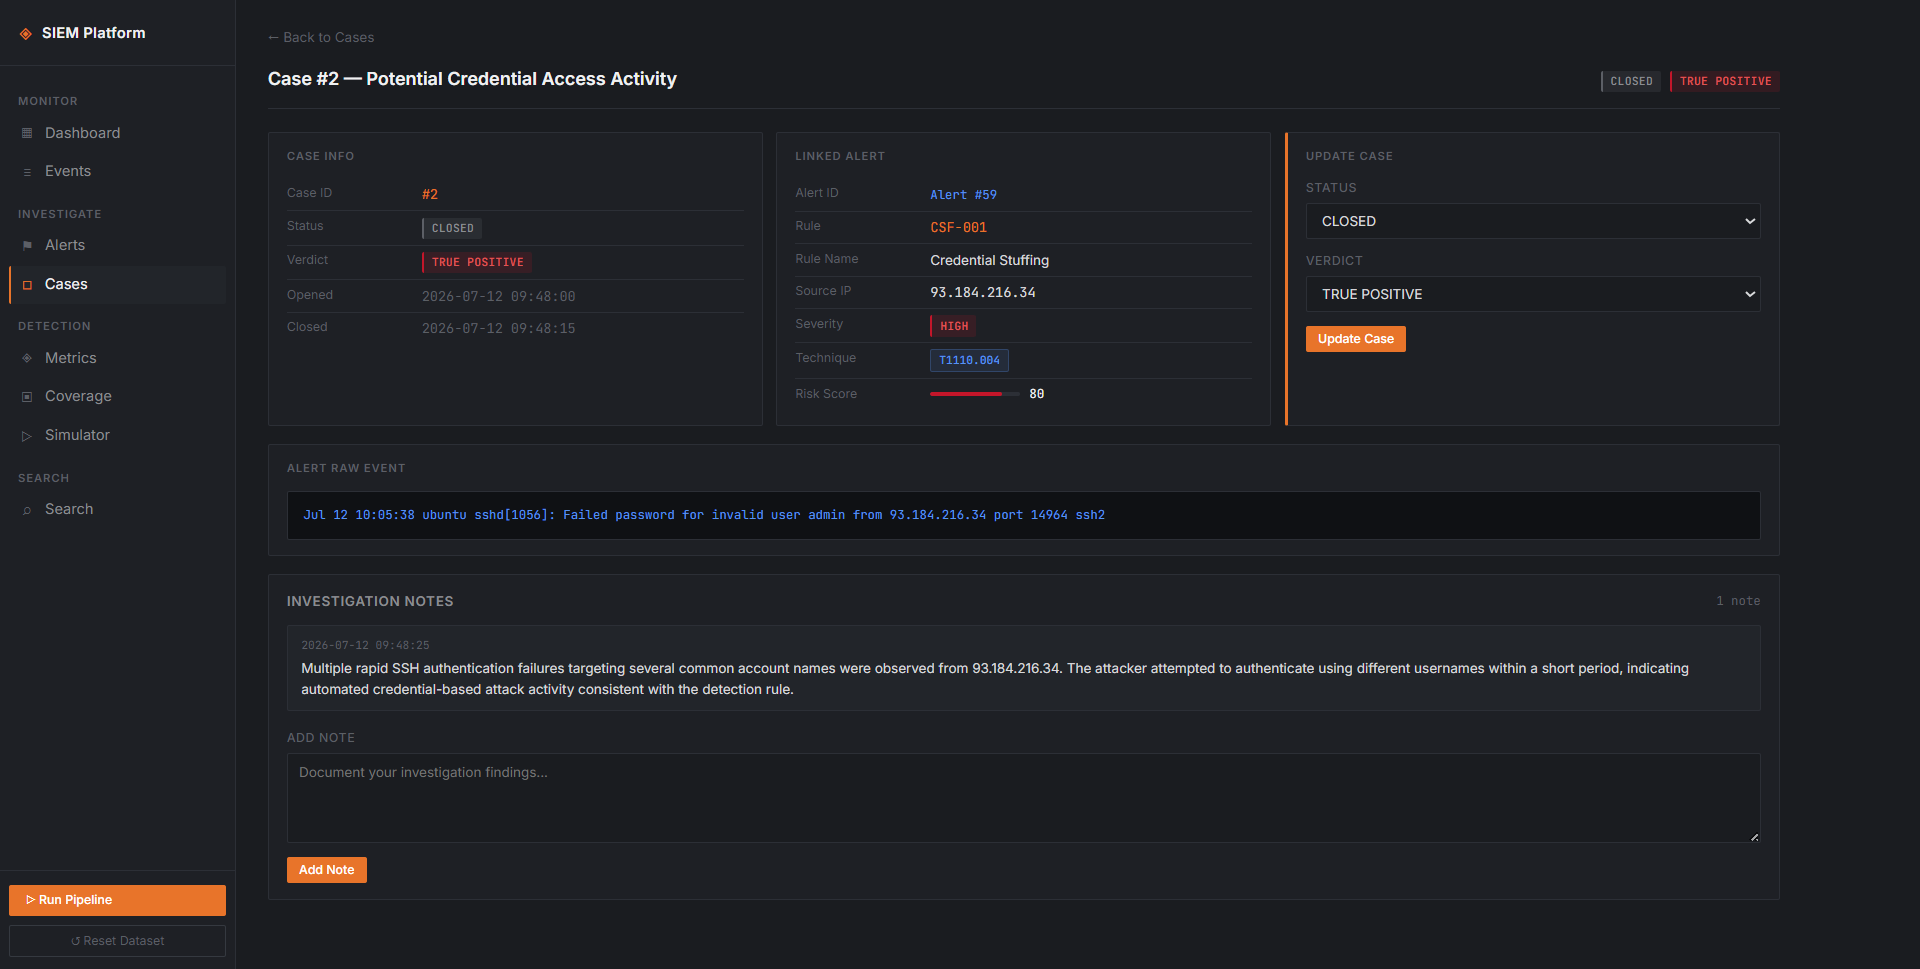Click the Run Pipeline button
The width and height of the screenshot is (1920, 969).
[x=117, y=900]
